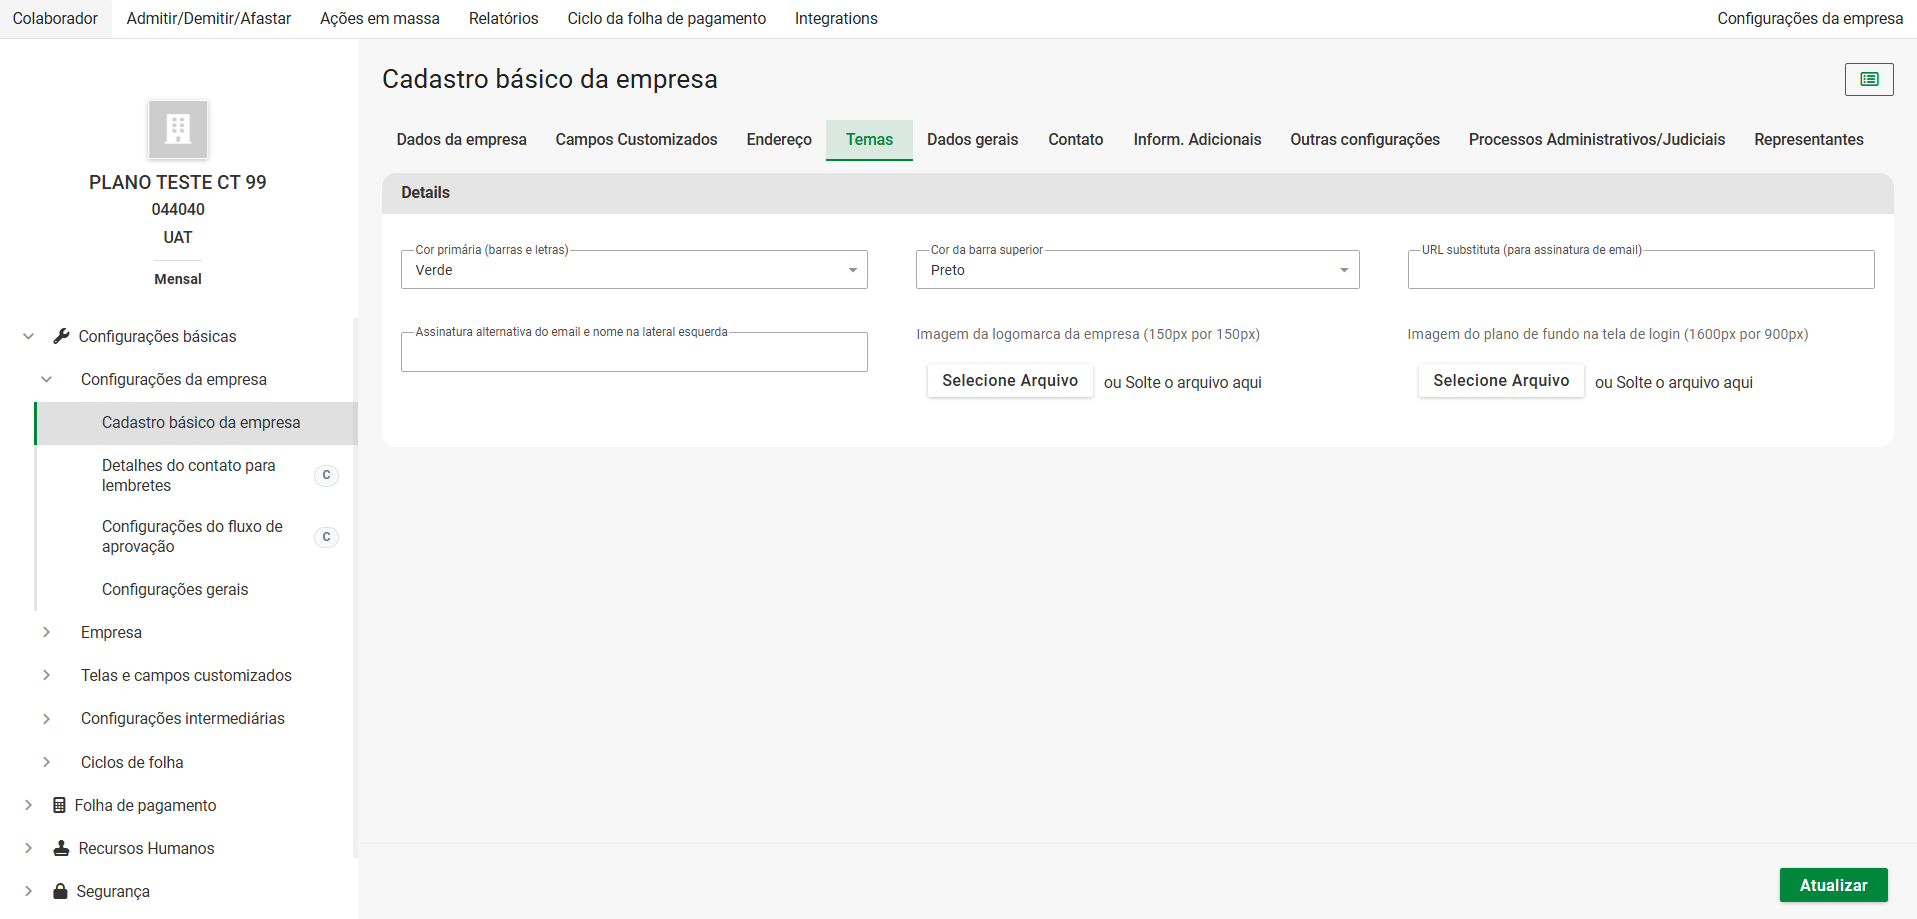Expand the Empresa tree section
The image size is (1917, 919).
(x=47, y=632)
